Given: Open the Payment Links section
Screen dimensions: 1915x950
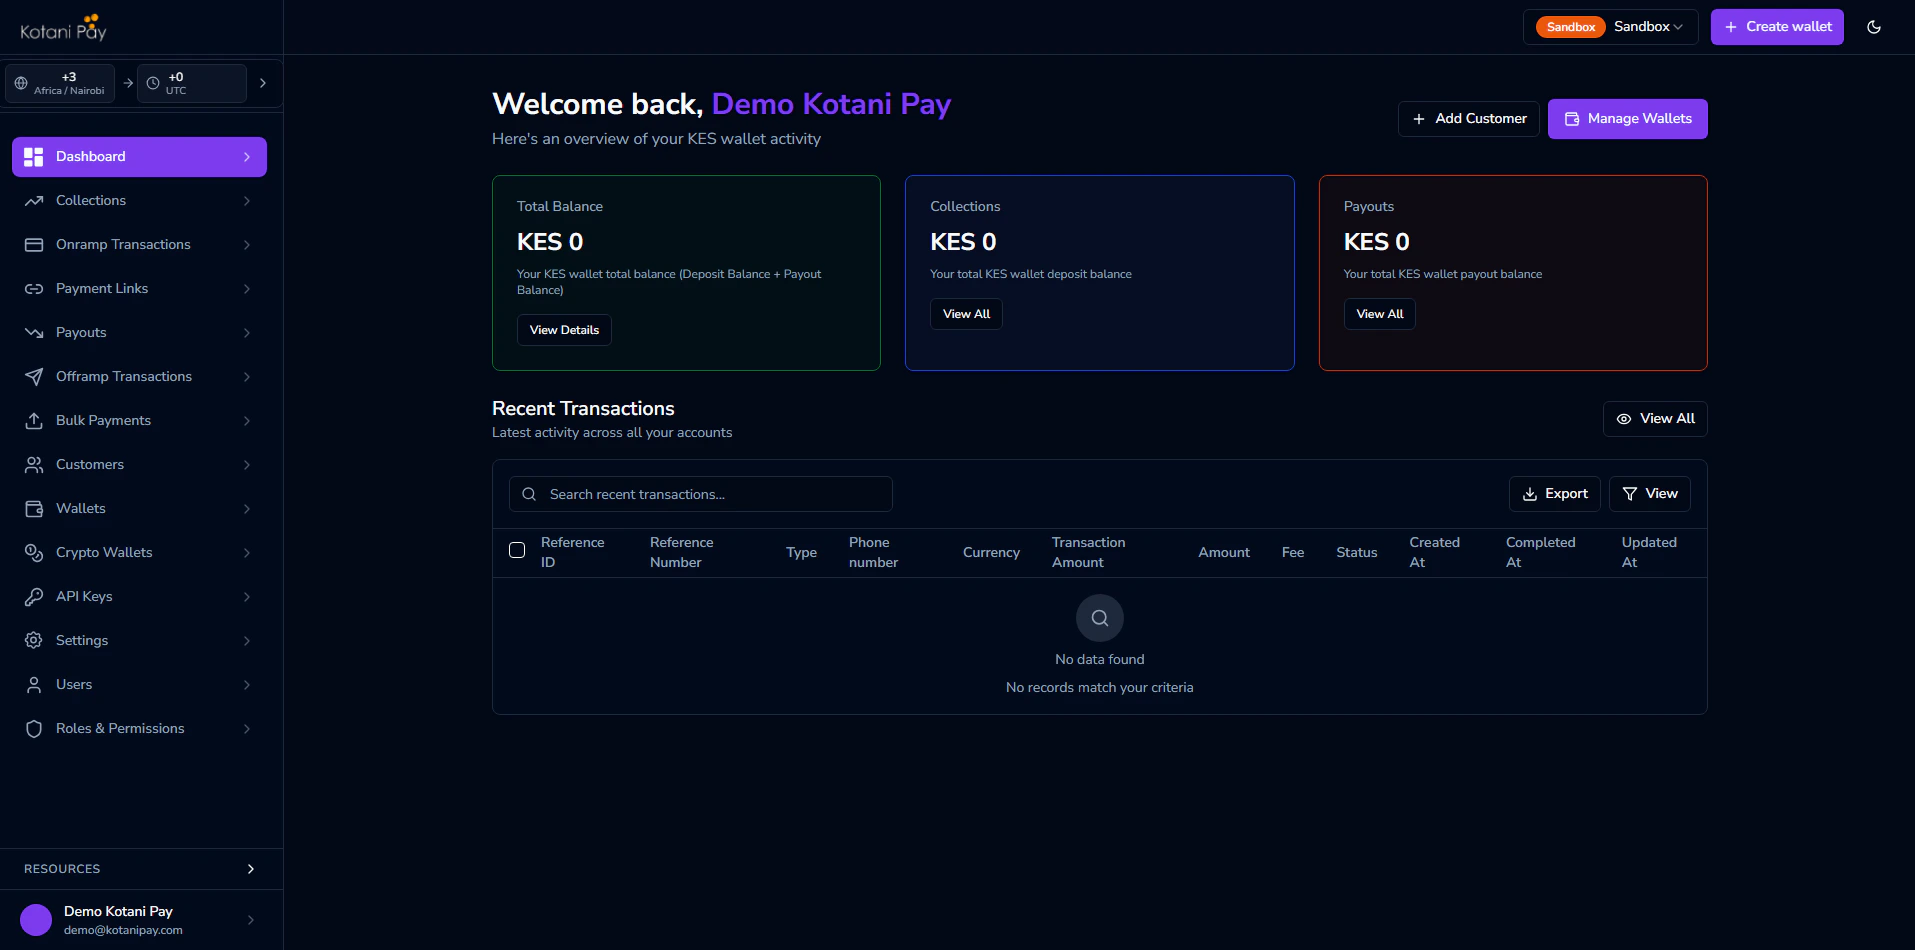Looking at the screenshot, I should point(101,288).
